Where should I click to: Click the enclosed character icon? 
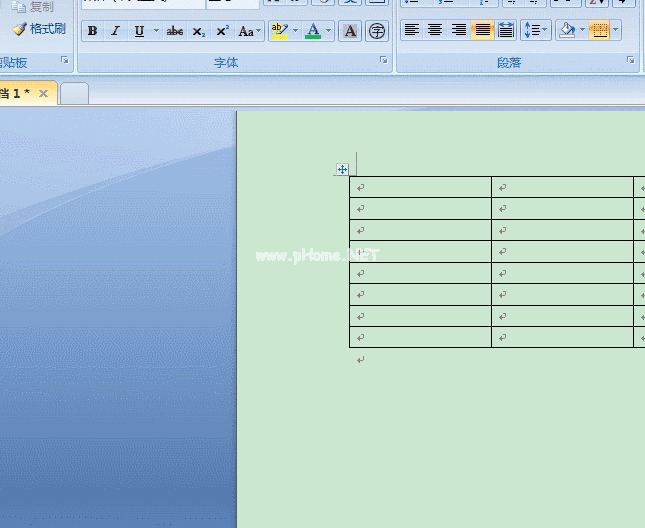click(377, 31)
